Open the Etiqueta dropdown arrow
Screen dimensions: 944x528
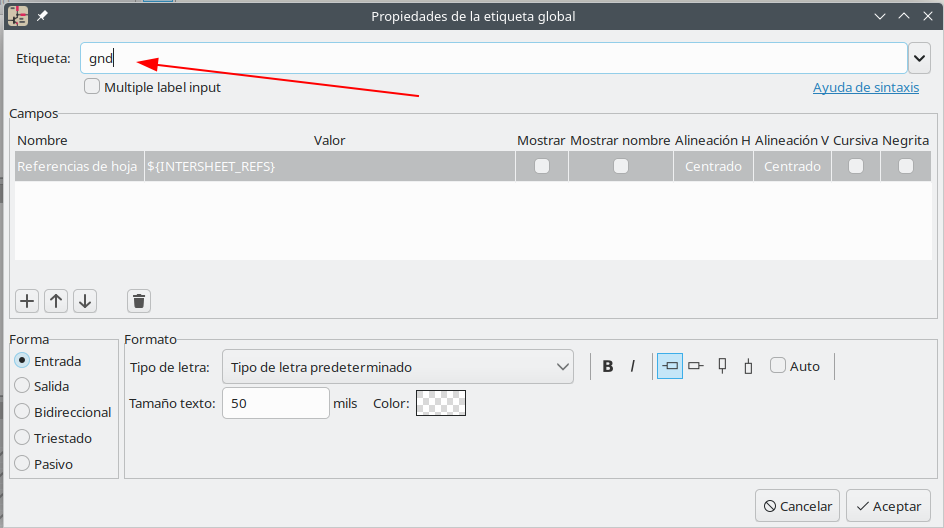[x=920, y=59]
